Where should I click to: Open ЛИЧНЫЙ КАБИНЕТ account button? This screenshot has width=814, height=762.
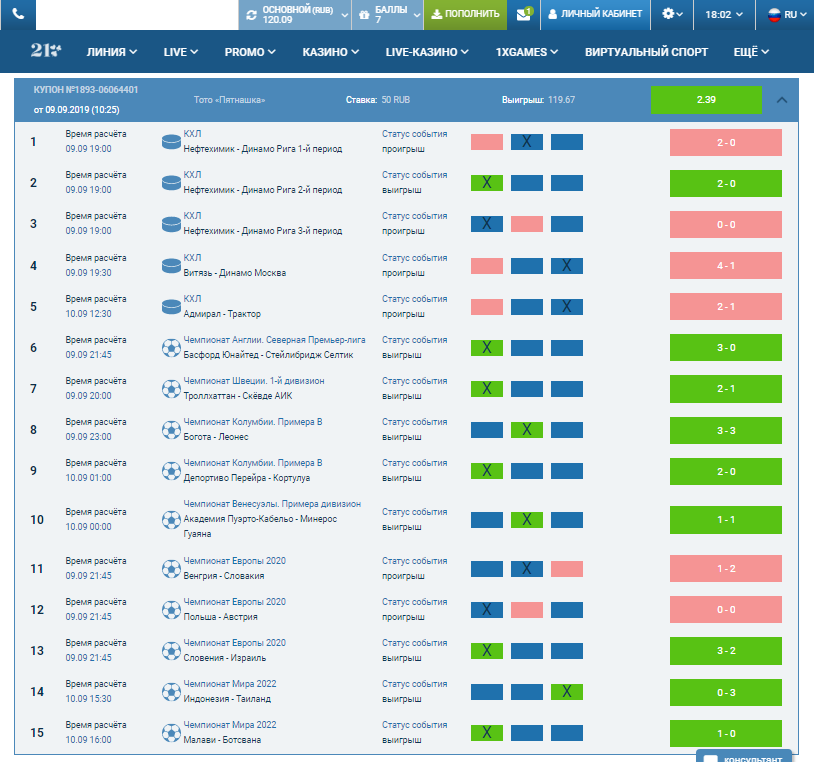click(x=595, y=15)
